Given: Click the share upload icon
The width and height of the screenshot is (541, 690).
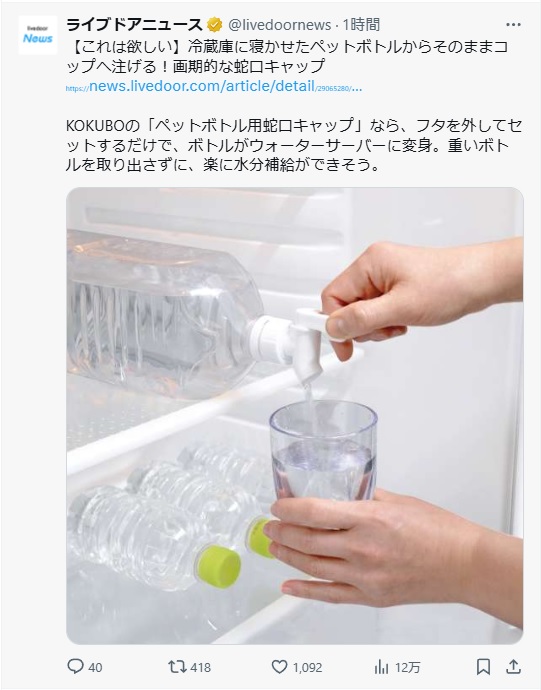Looking at the screenshot, I should pyautogui.click(x=513, y=667).
